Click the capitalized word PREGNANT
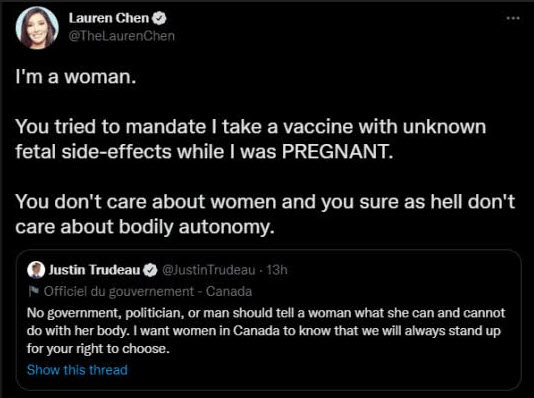Viewport: 534px width, 398px height. 337,152
